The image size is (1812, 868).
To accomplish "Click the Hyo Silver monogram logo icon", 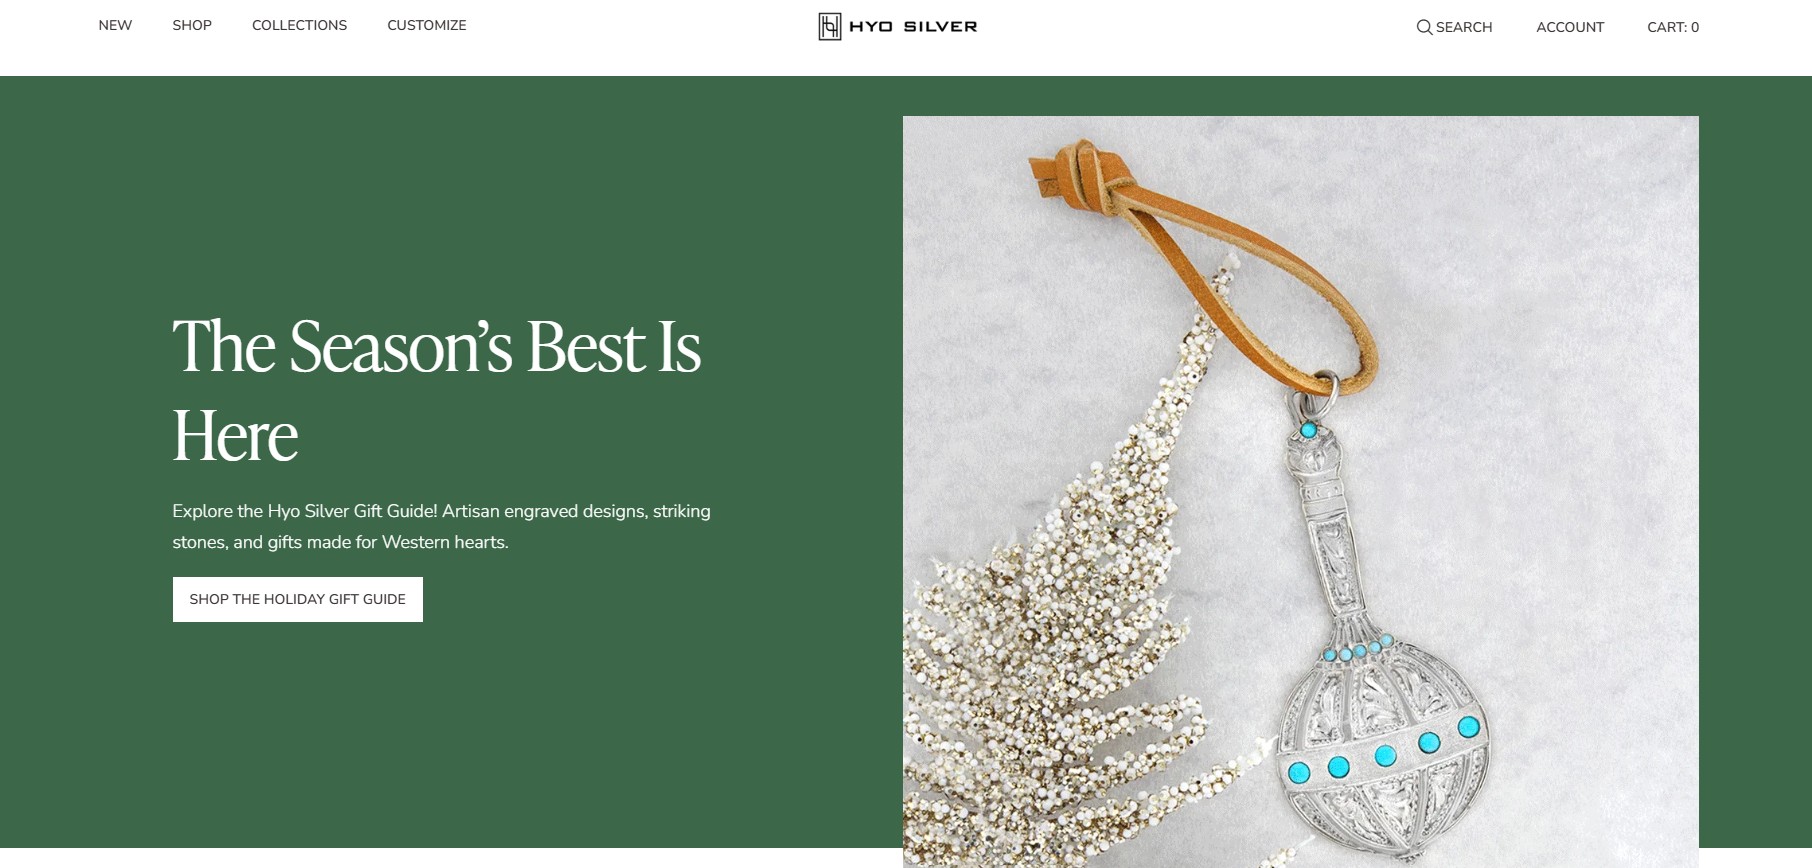I will point(829,26).
